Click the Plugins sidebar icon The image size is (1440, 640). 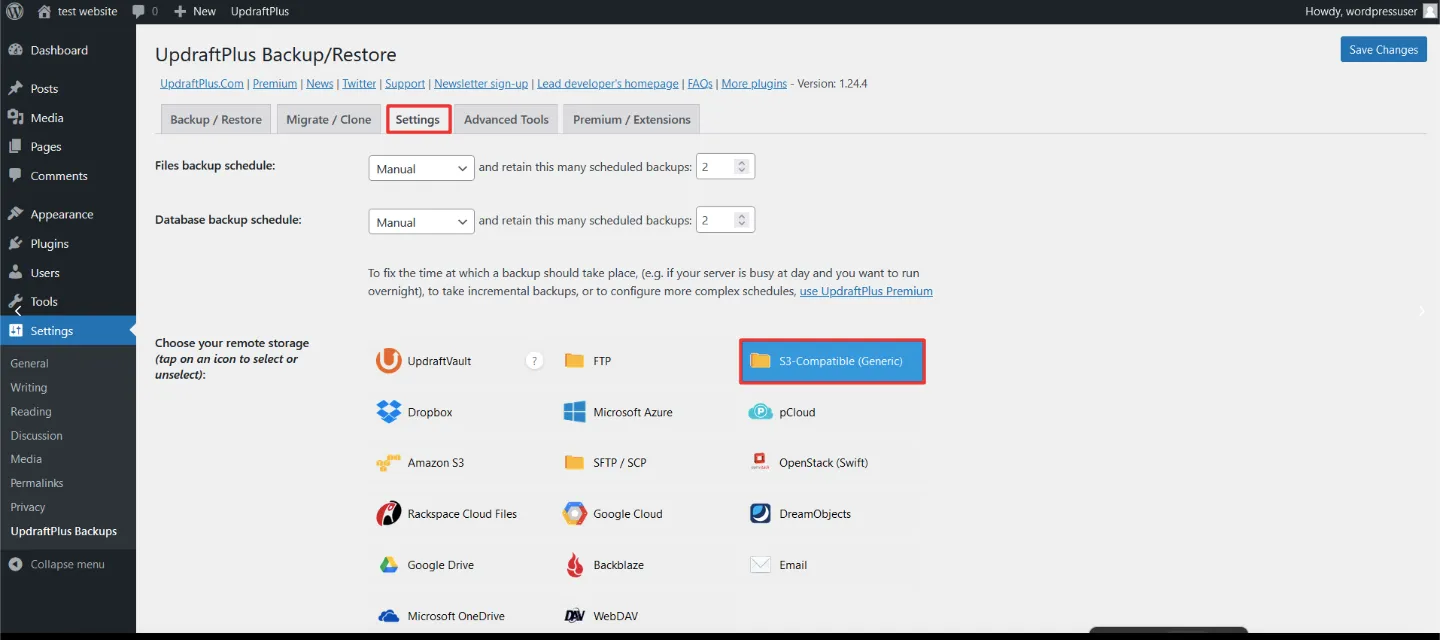click(x=16, y=243)
